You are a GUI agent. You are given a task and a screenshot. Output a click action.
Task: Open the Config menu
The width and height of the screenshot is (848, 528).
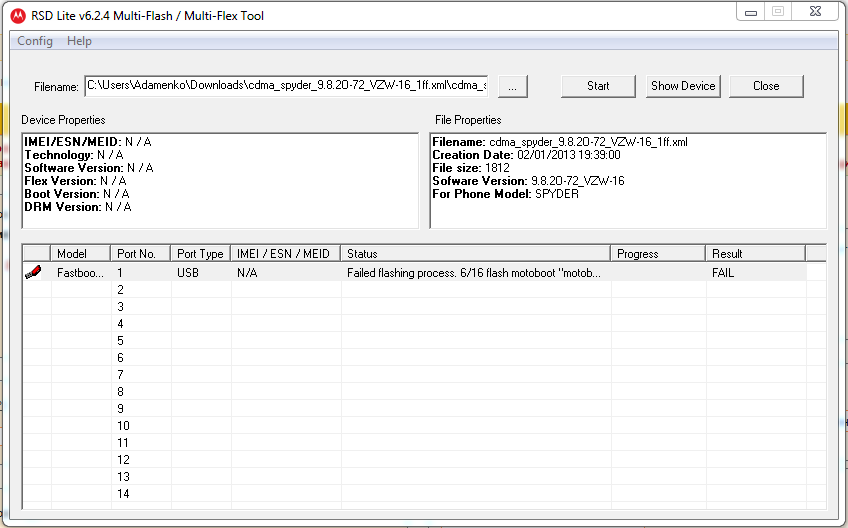tap(35, 41)
